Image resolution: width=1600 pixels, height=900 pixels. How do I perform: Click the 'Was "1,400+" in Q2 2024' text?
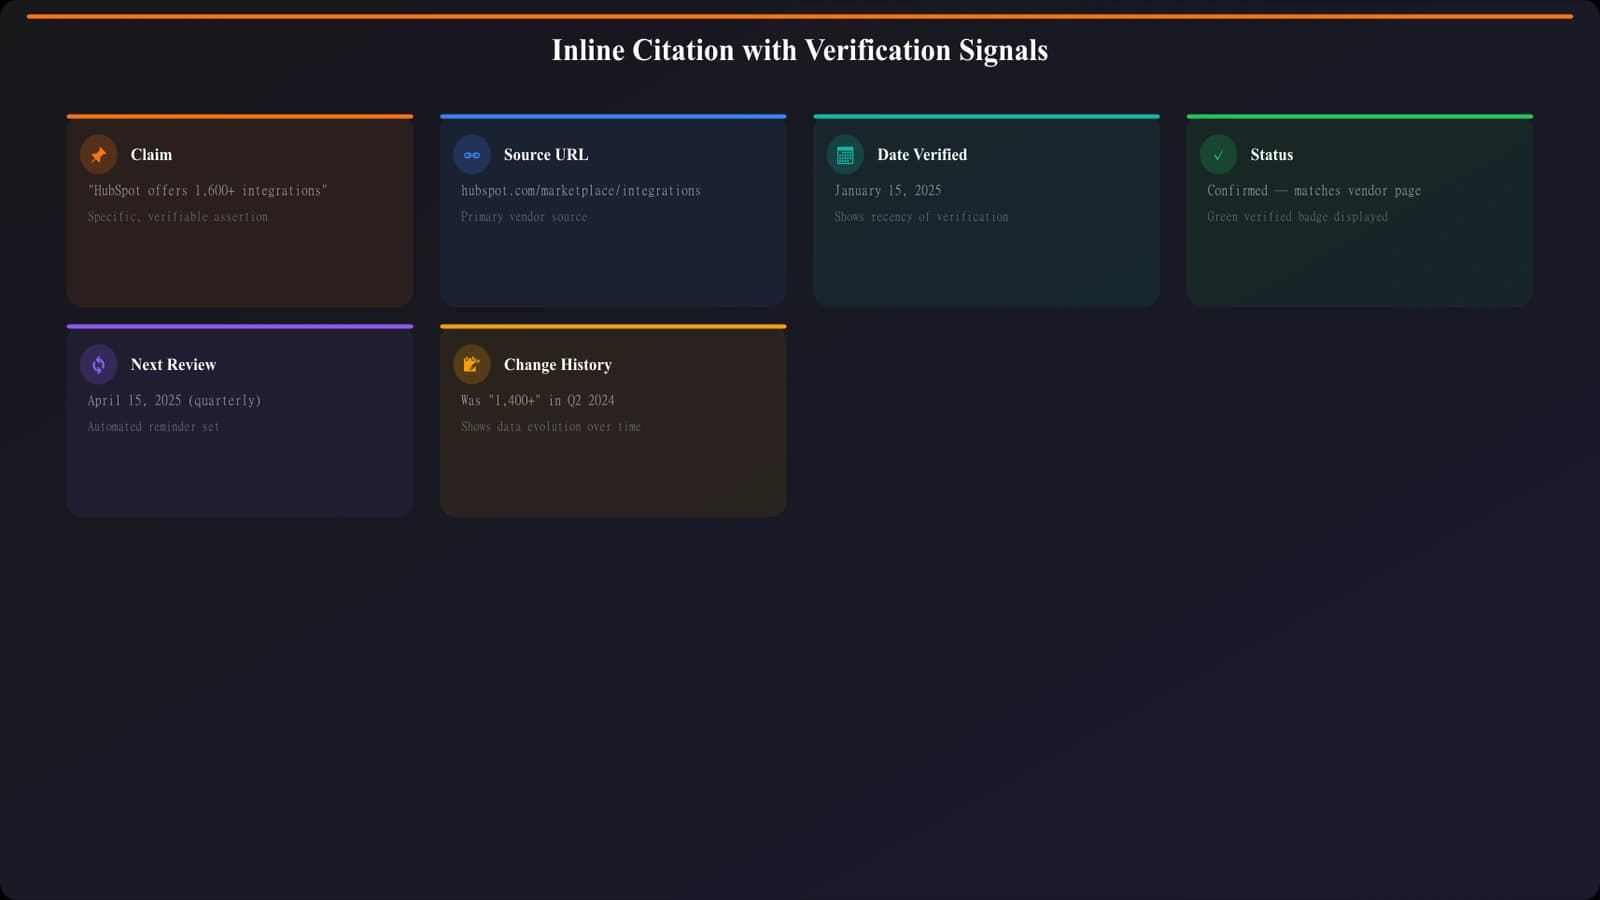[x=537, y=400]
